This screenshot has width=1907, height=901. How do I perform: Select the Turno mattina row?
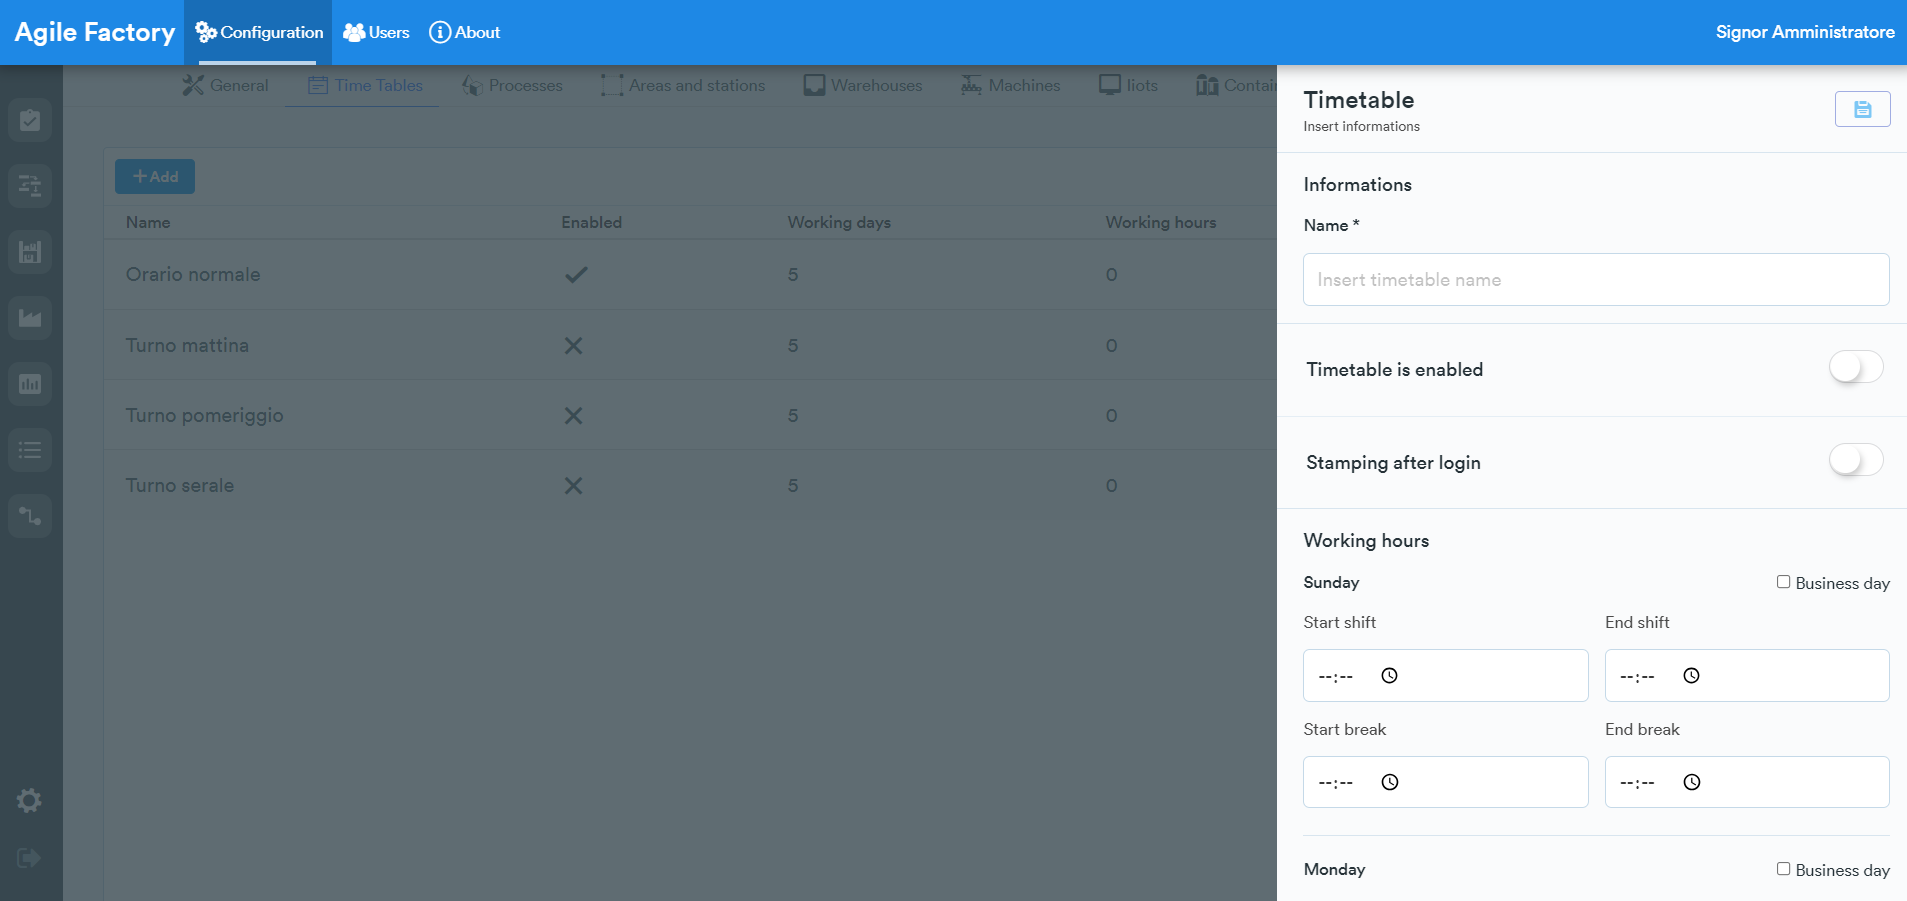coord(690,345)
